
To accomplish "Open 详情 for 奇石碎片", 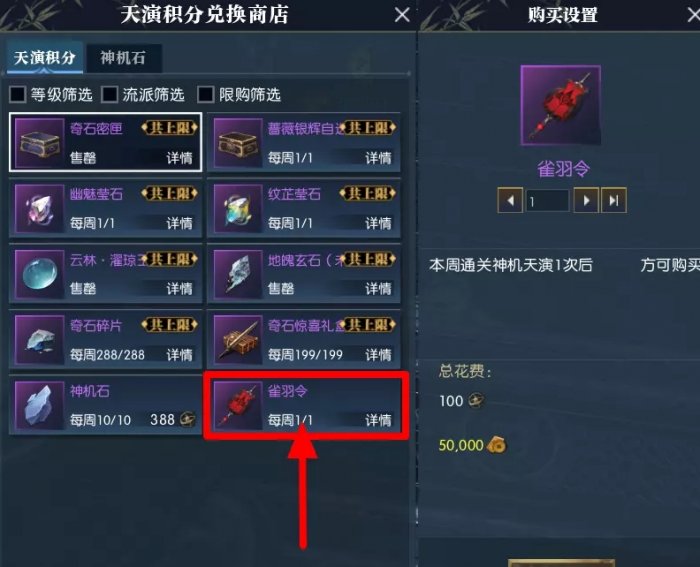I will pos(179,355).
